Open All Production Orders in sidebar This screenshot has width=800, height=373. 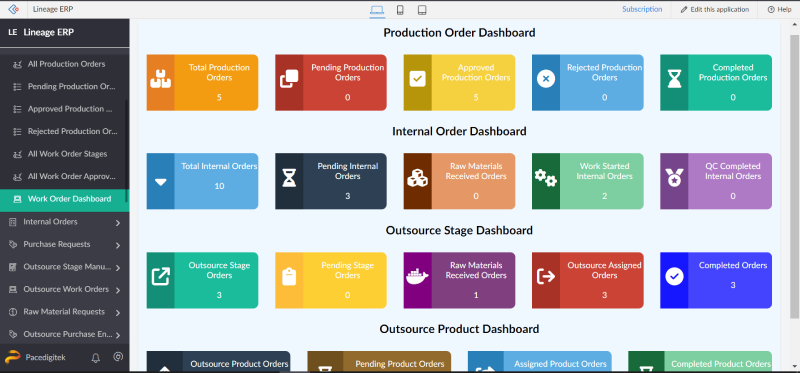click(x=64, y=64)
